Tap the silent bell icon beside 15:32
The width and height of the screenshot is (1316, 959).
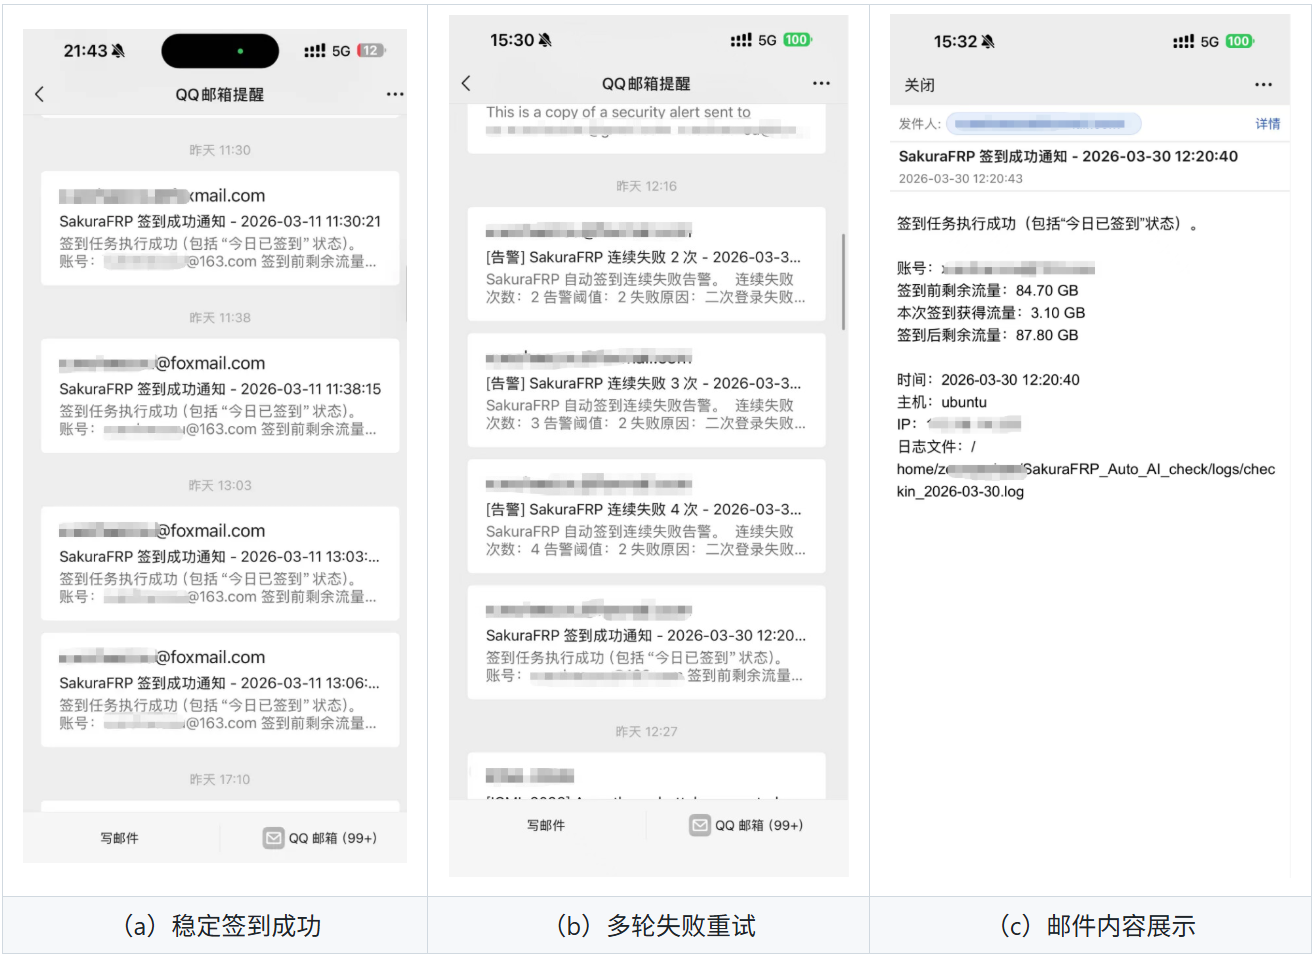(988, 41)
